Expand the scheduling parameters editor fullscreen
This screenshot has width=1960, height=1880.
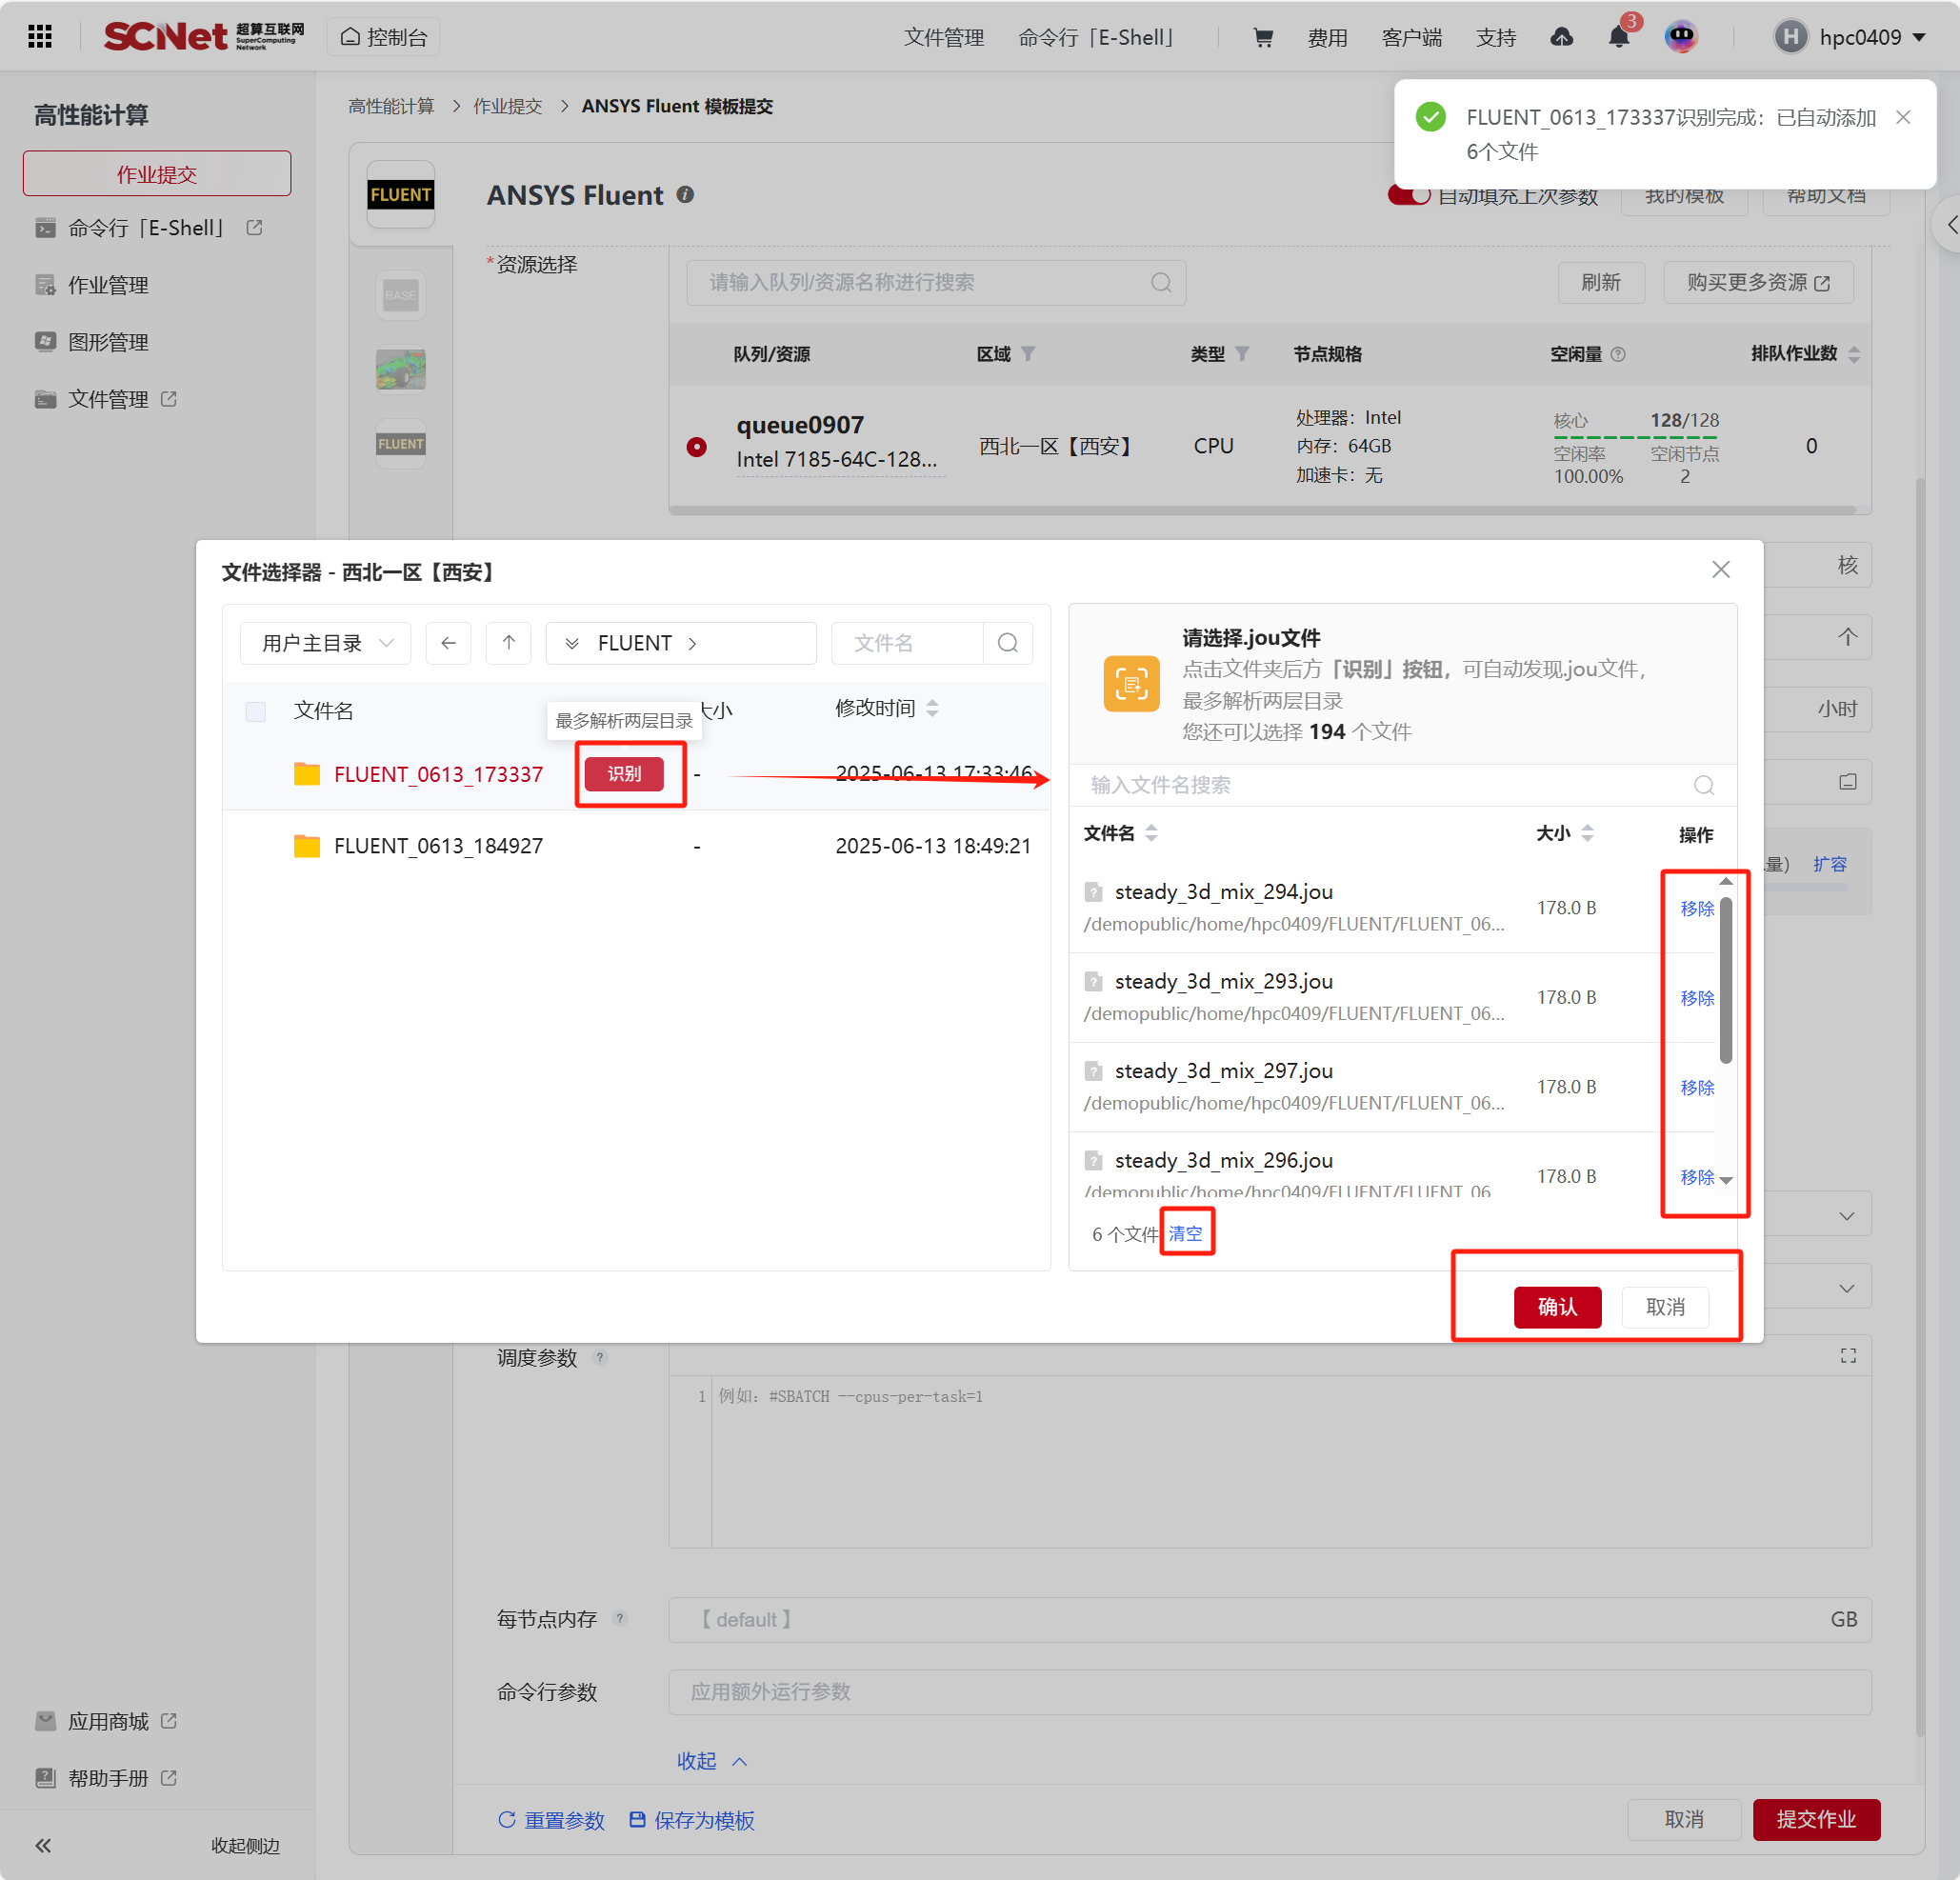click(1847, 1356)
